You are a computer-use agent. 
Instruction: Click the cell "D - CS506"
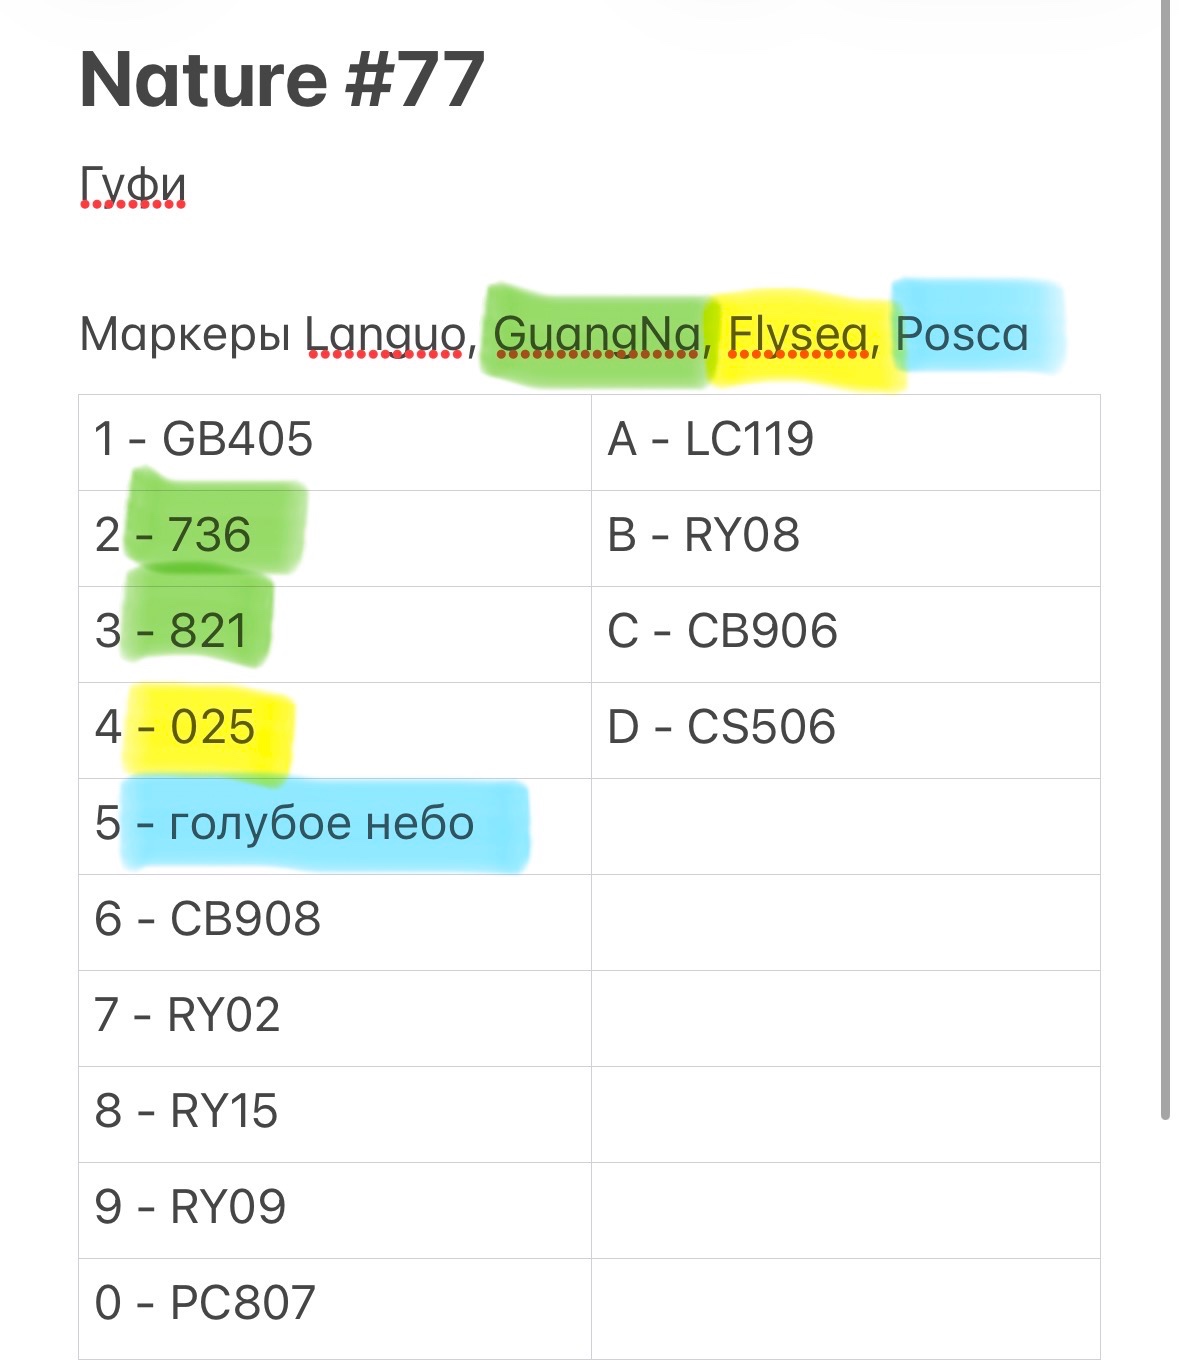click(846, 730)
